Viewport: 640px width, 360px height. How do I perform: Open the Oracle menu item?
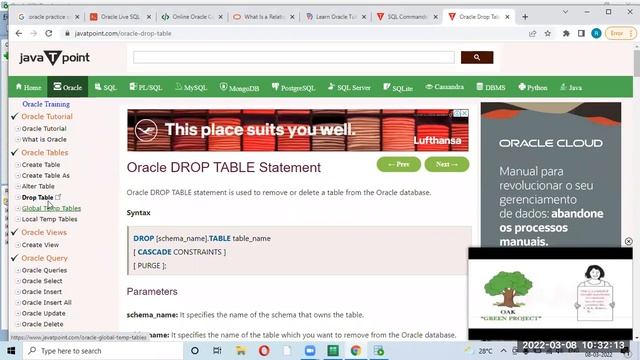[68, 87]
